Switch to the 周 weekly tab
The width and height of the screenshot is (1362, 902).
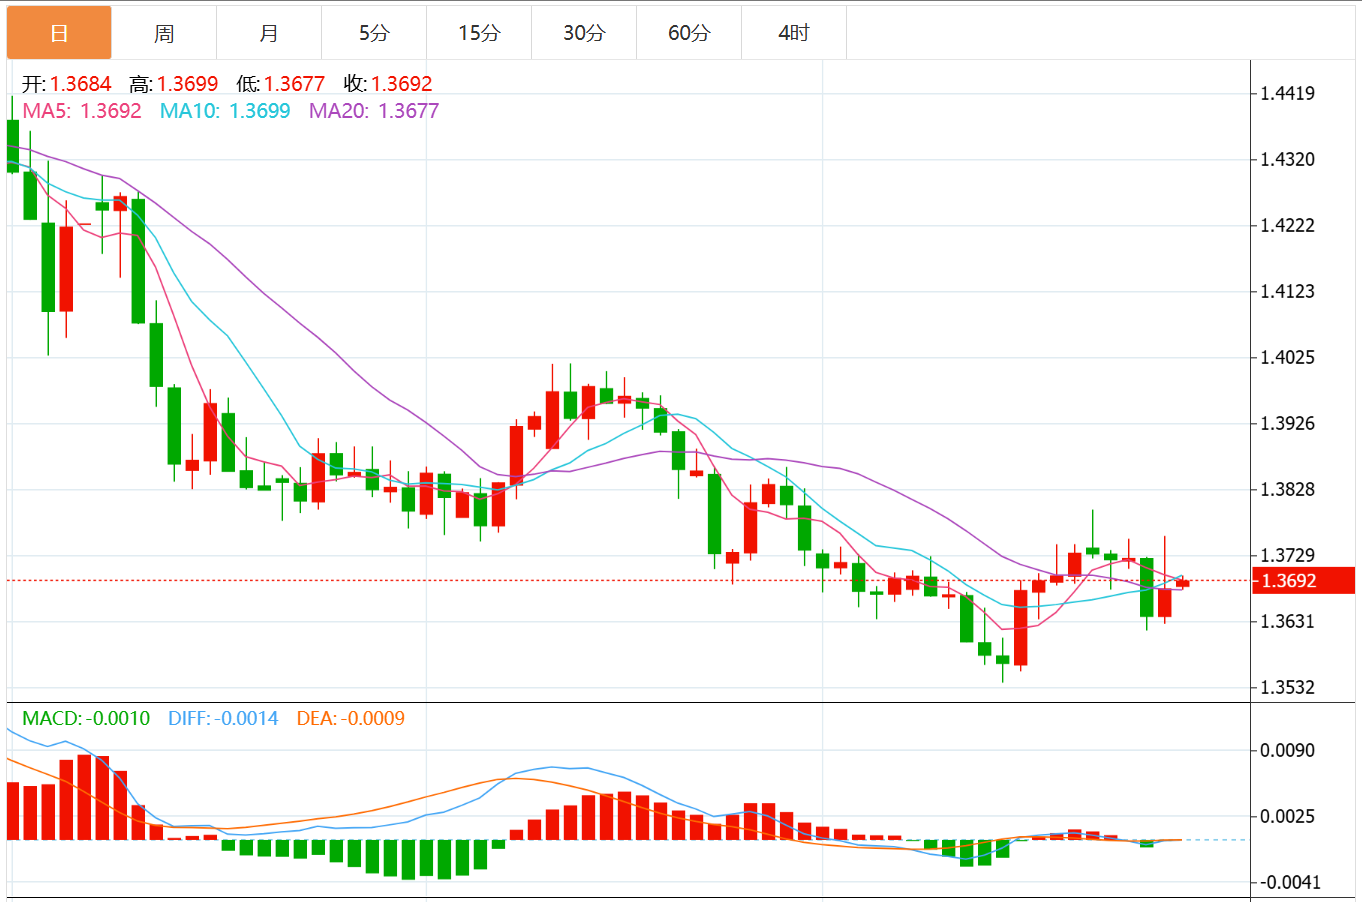[164, 33]
